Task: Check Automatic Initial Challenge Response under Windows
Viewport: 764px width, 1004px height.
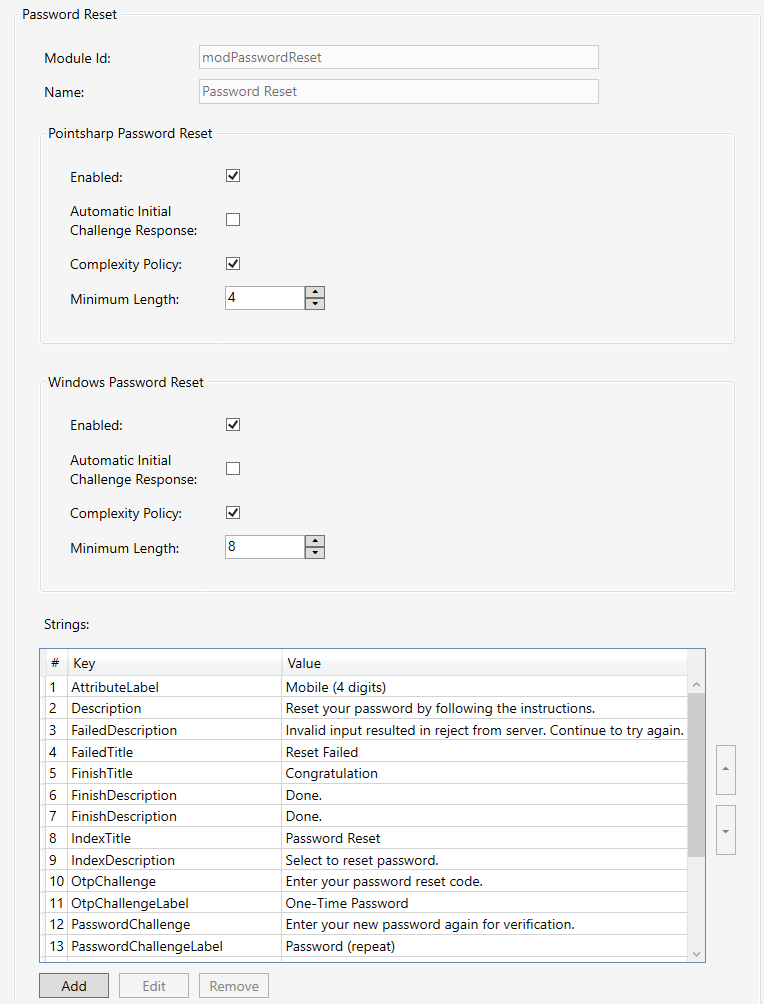Action: (232, 468)
